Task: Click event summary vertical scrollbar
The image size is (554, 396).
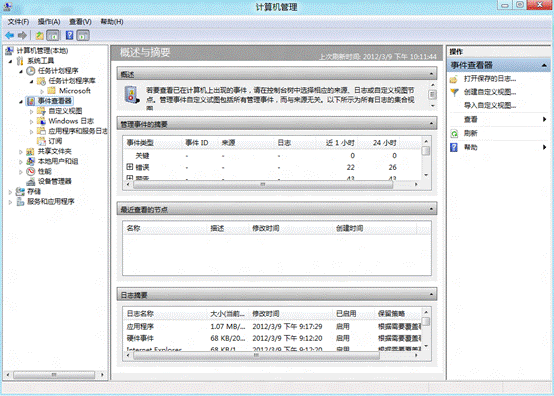Action: point(426,158)
